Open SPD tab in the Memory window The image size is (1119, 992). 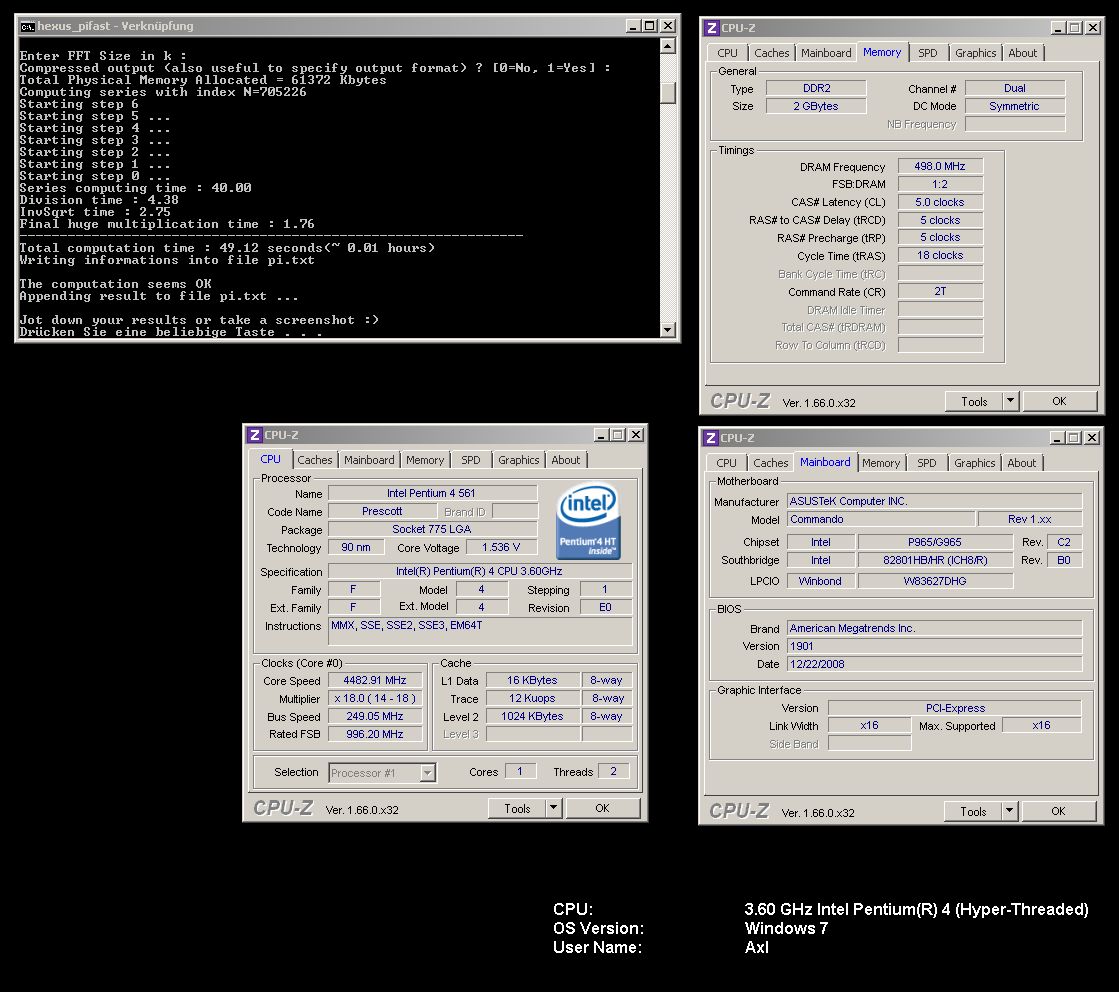[x=928, y=53]
